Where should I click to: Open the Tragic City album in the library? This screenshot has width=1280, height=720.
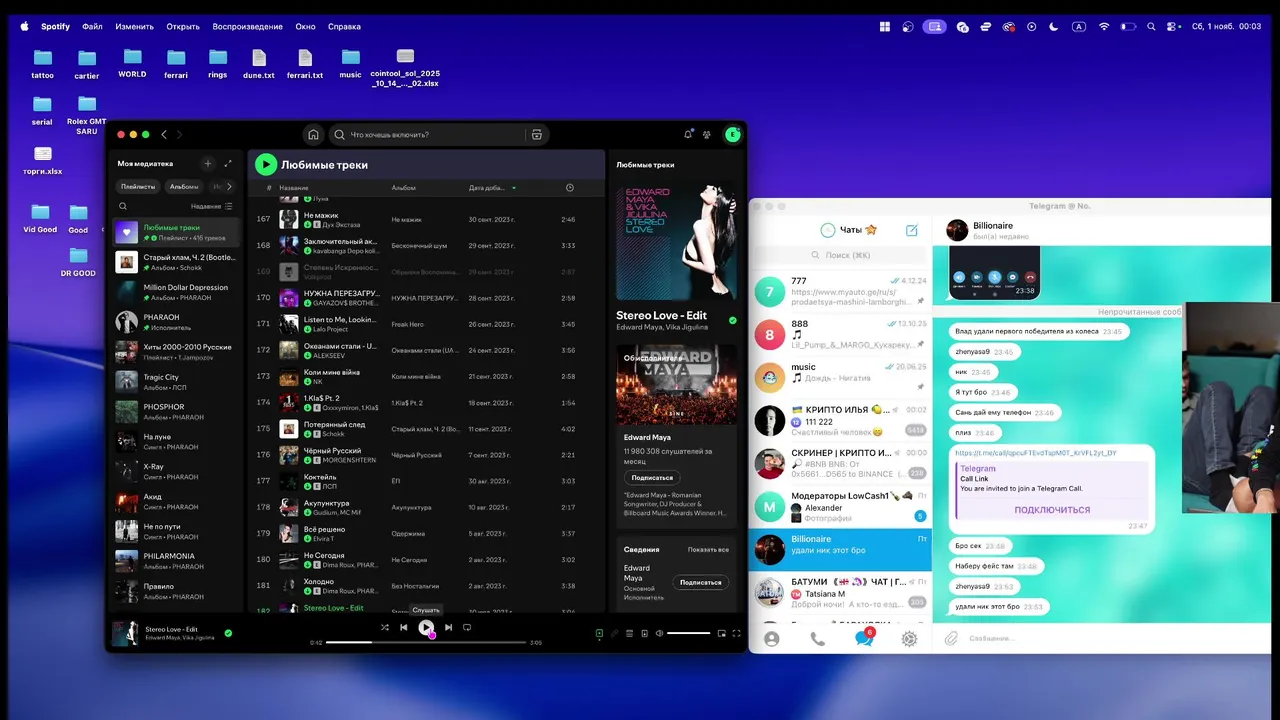click(x=176, y=381)
